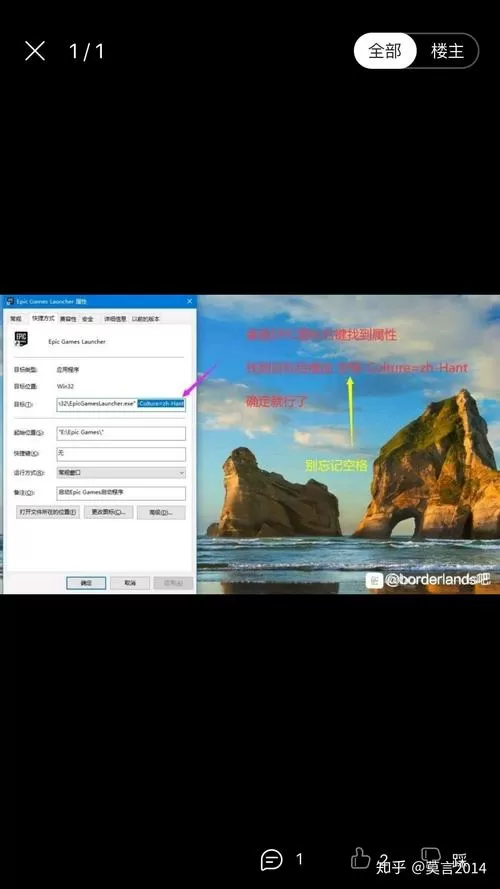Tap the thumbs-up like icon
The height and width of the screenshot is (889, 500).
tap(360, 858)
